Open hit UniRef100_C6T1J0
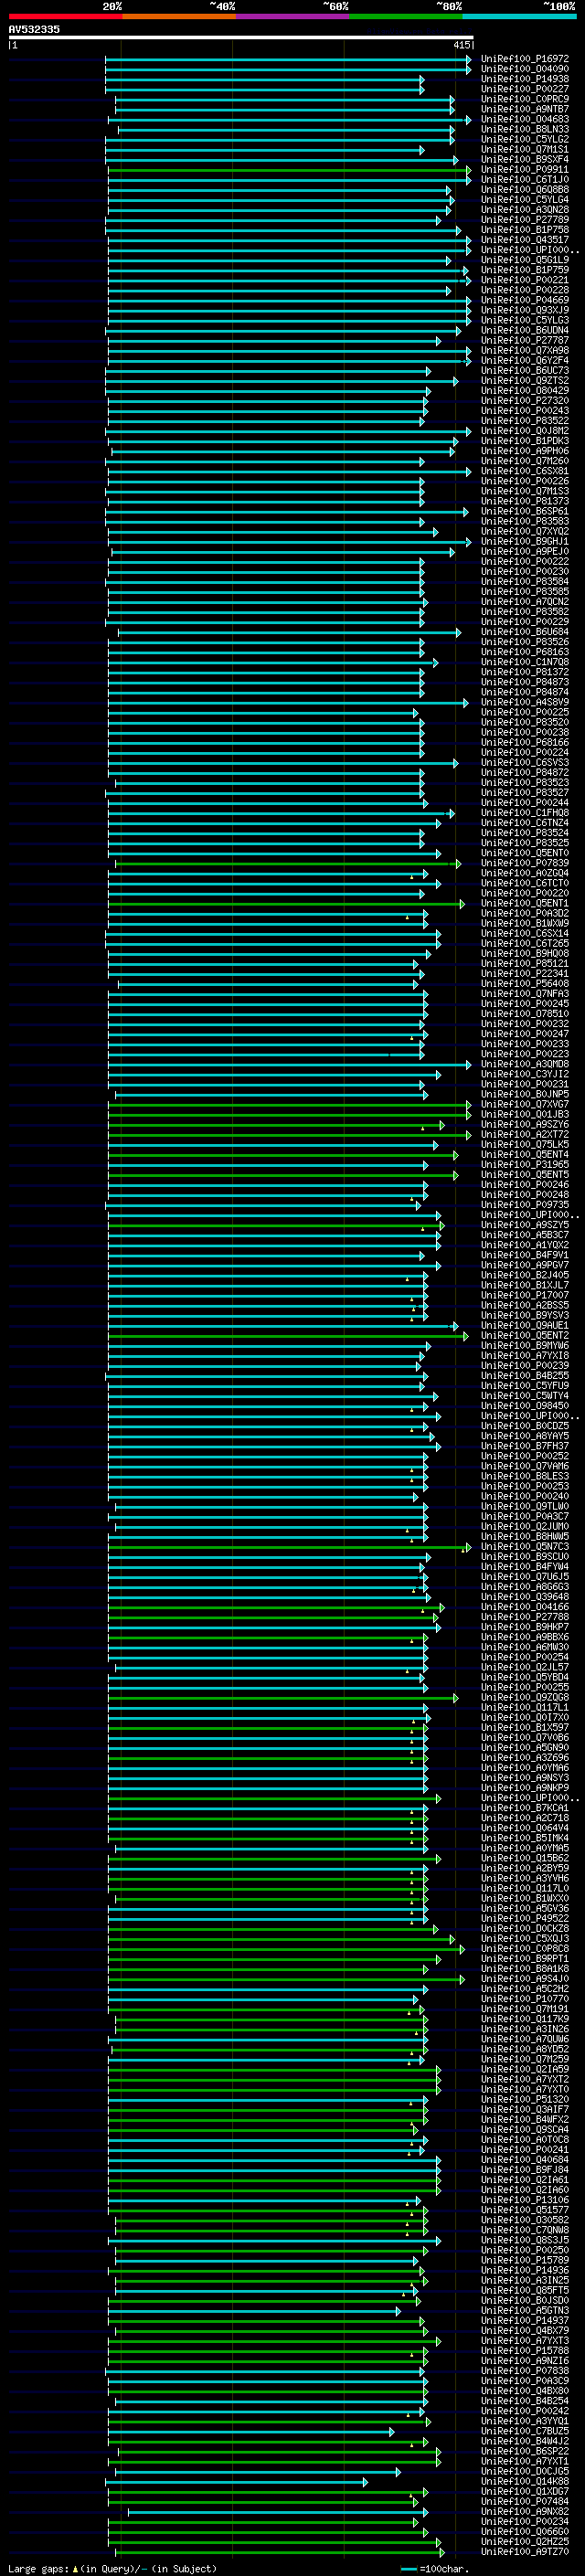The width and height of the screenshot is (585, 2576). click(x=525, y=179)
